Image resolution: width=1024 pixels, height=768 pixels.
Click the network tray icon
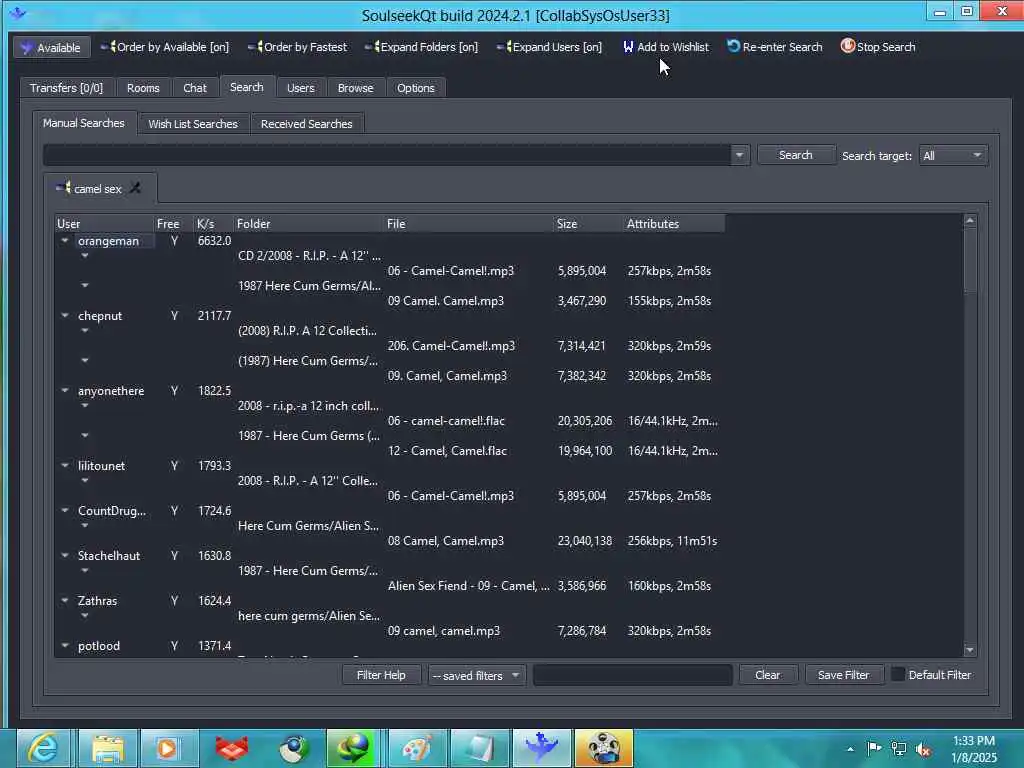coord(899,749)
